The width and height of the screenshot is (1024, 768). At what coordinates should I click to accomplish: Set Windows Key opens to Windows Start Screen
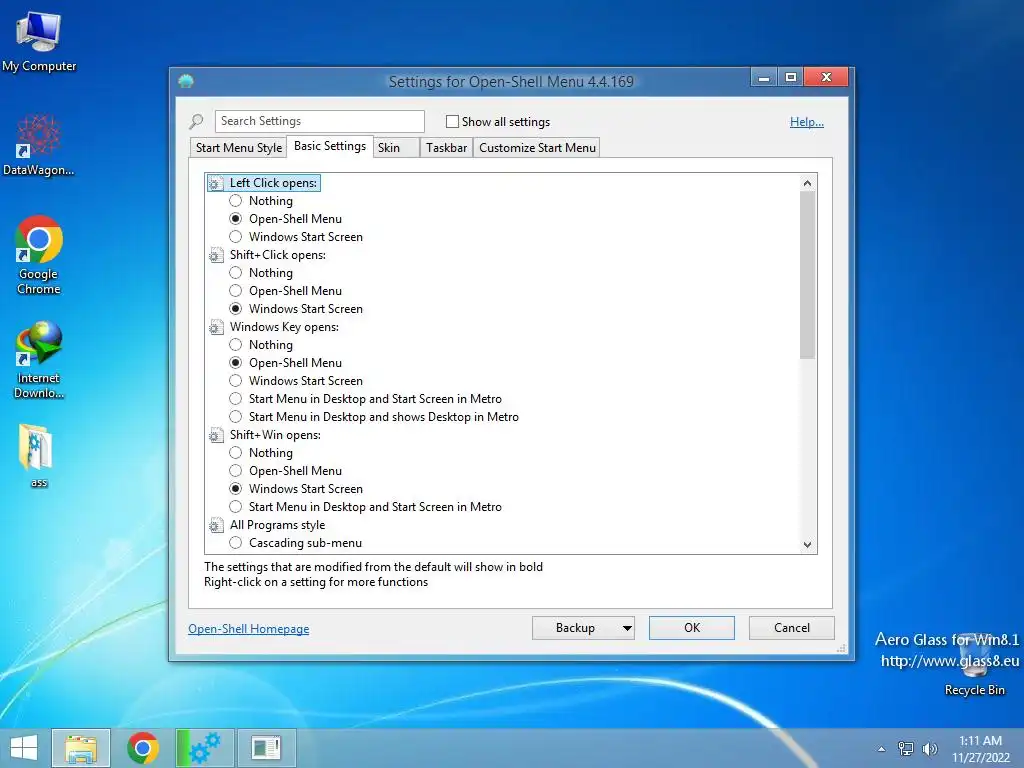236,380
